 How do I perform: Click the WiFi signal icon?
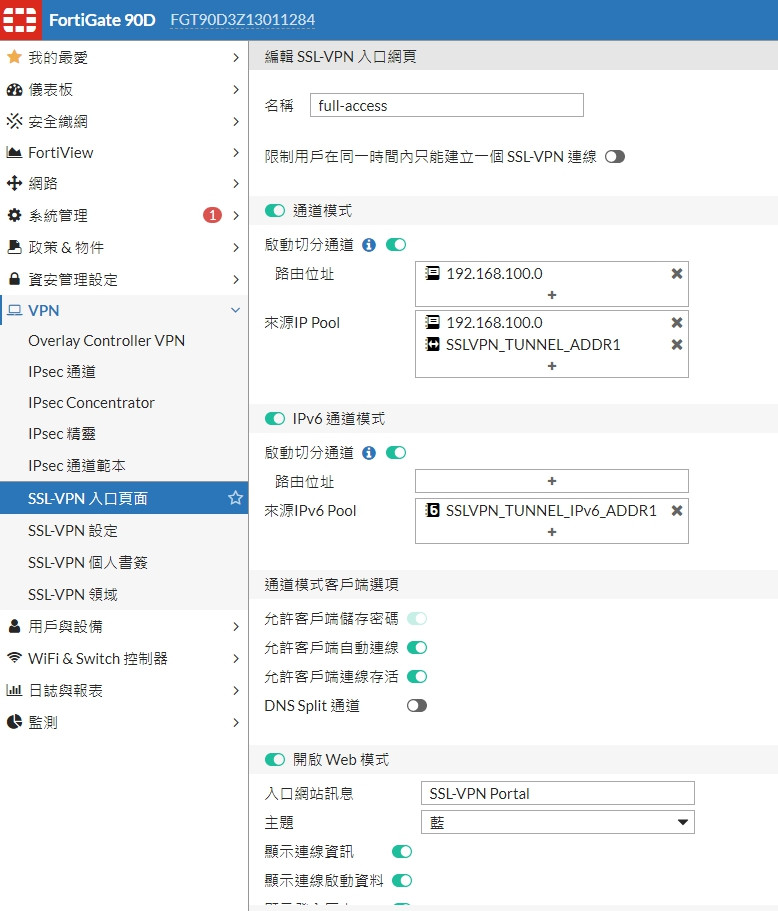pyautogui.click(x=14, y=658)
